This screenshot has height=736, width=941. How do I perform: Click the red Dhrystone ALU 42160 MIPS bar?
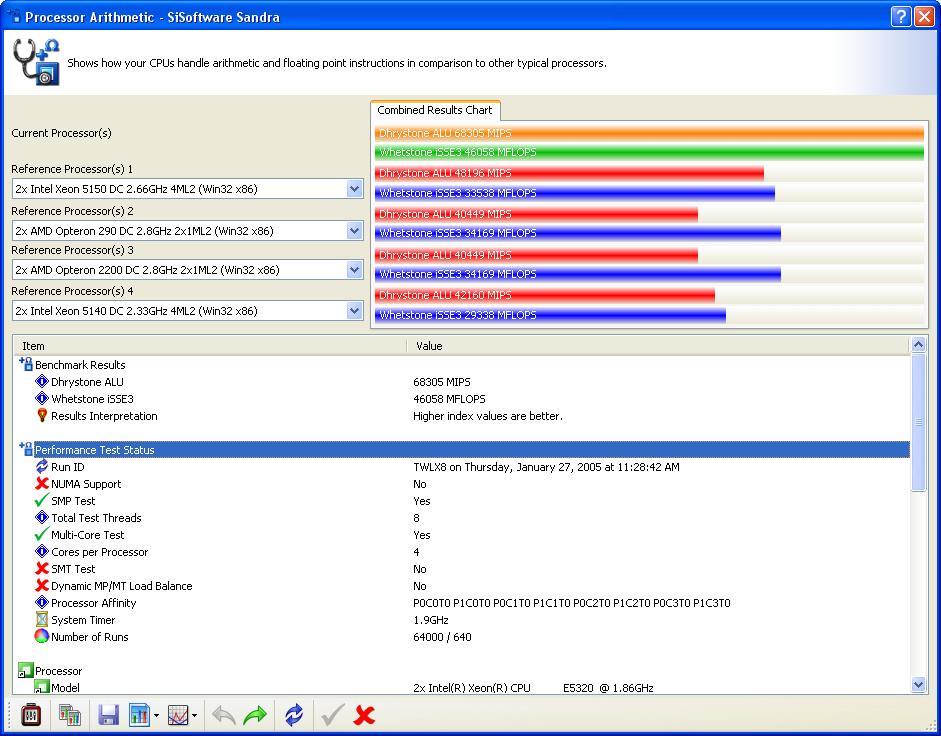point(544,295)
